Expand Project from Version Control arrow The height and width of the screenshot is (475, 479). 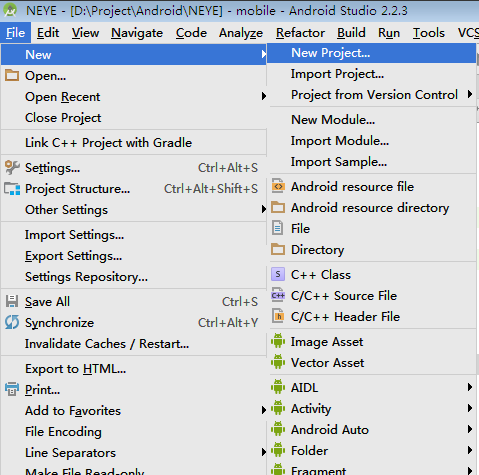[x=470, y=94]
